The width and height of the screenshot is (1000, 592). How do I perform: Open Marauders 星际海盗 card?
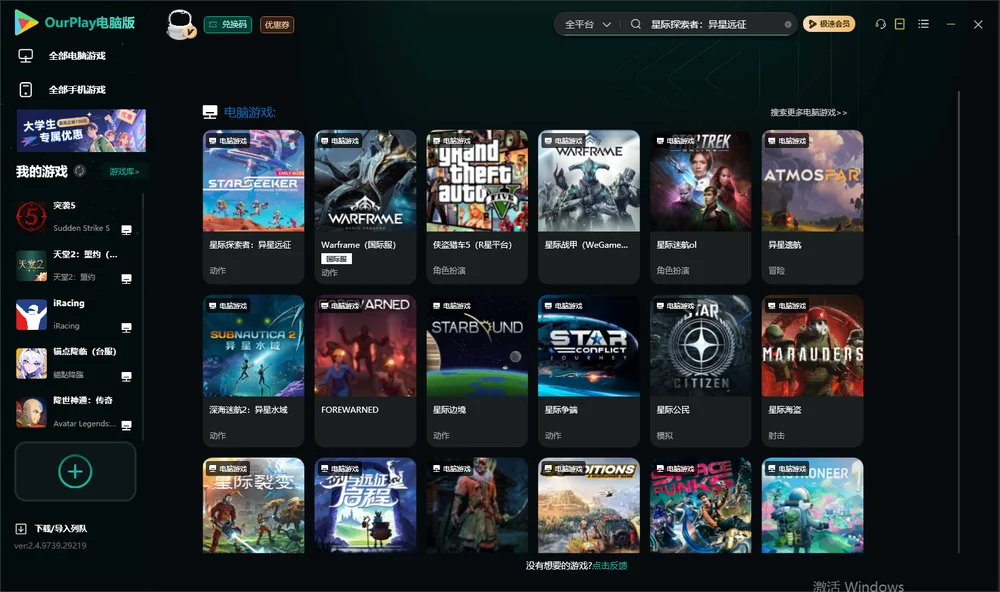pyautogui.click(x=812, y=371)
